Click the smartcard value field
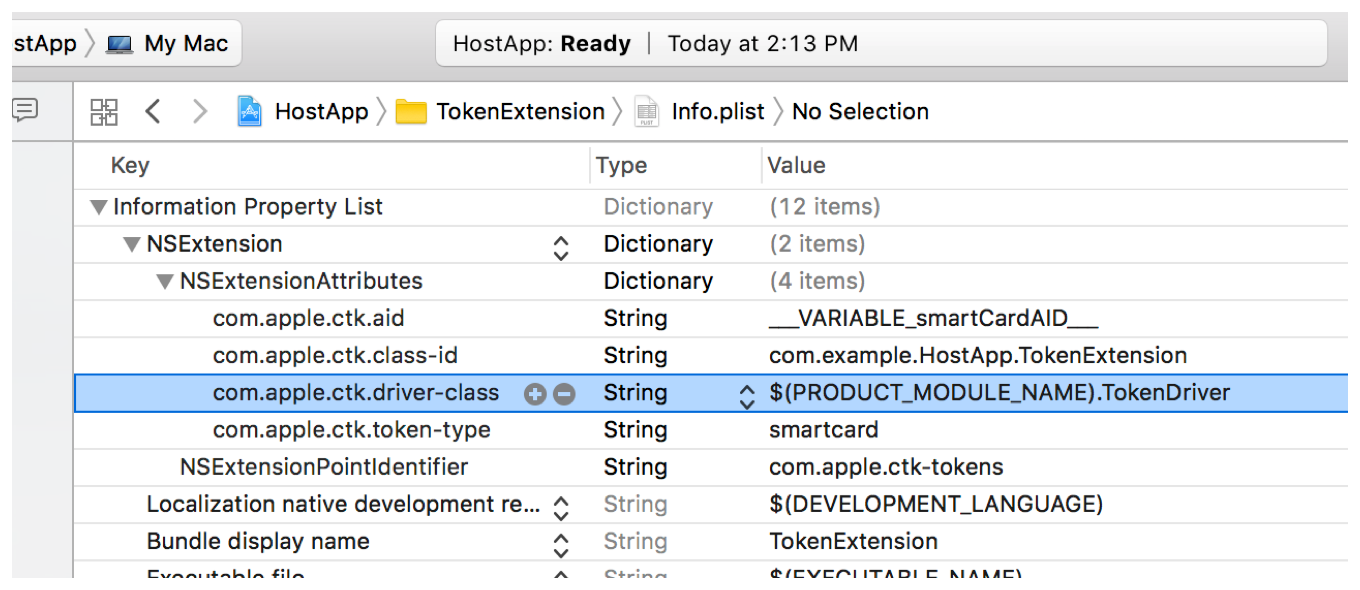The width and height of the screenshot is (1360, 590). tap(824, 429)
